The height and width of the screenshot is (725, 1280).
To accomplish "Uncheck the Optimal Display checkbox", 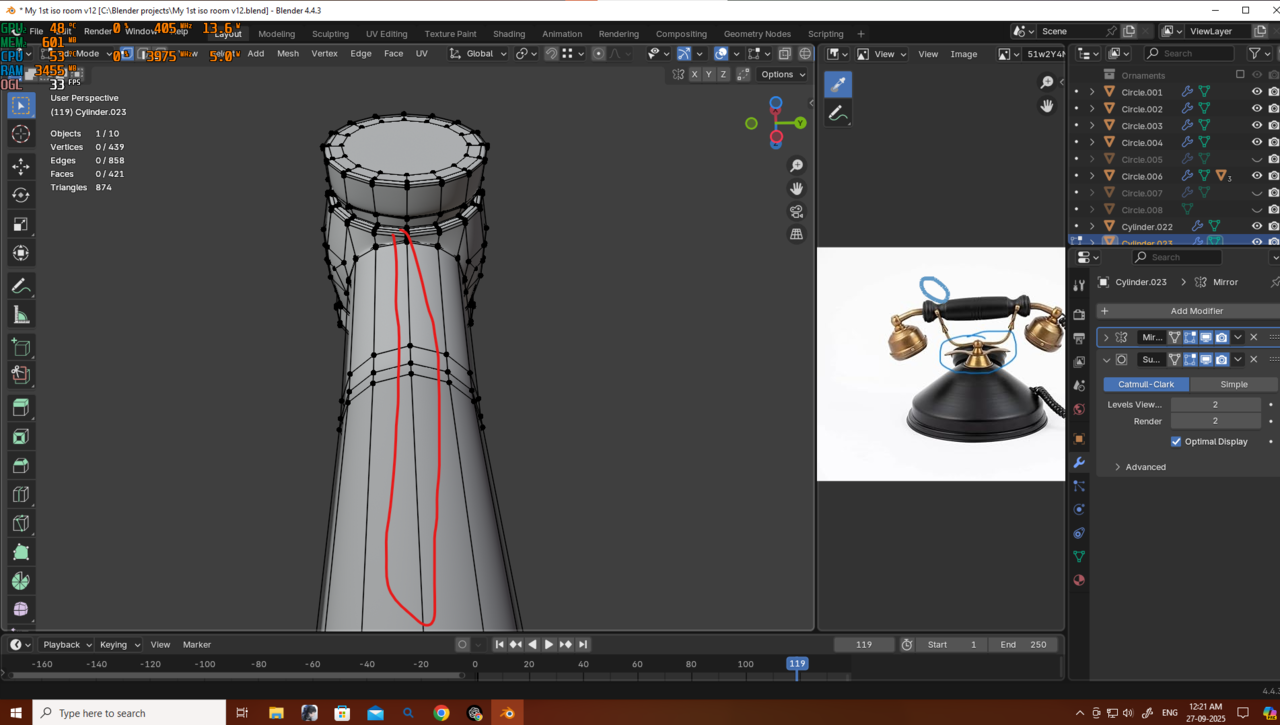I will [x=1176, y=441].
